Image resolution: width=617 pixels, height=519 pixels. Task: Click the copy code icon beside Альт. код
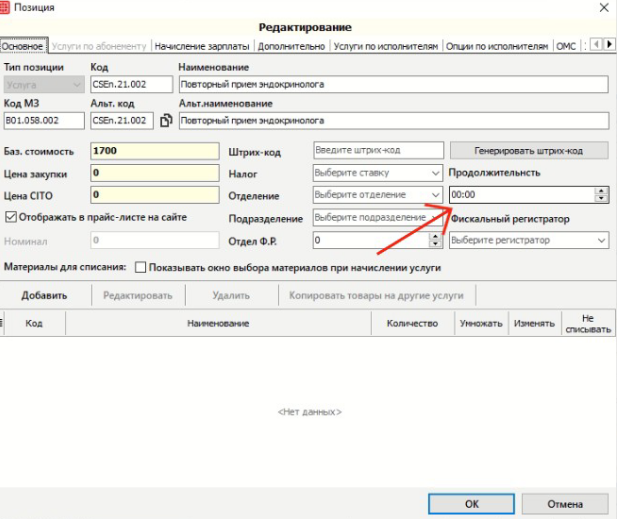166,120
